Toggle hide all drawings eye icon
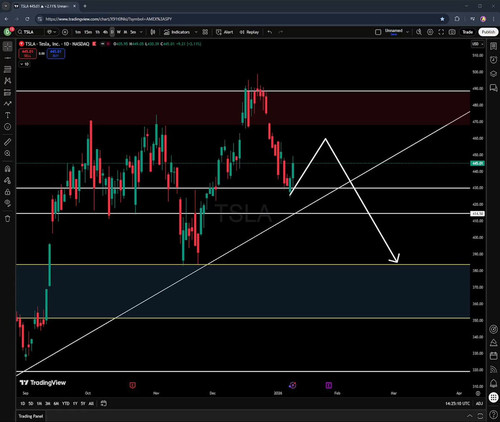Screen dimensions: 500x422 click(x=7, y=203)
